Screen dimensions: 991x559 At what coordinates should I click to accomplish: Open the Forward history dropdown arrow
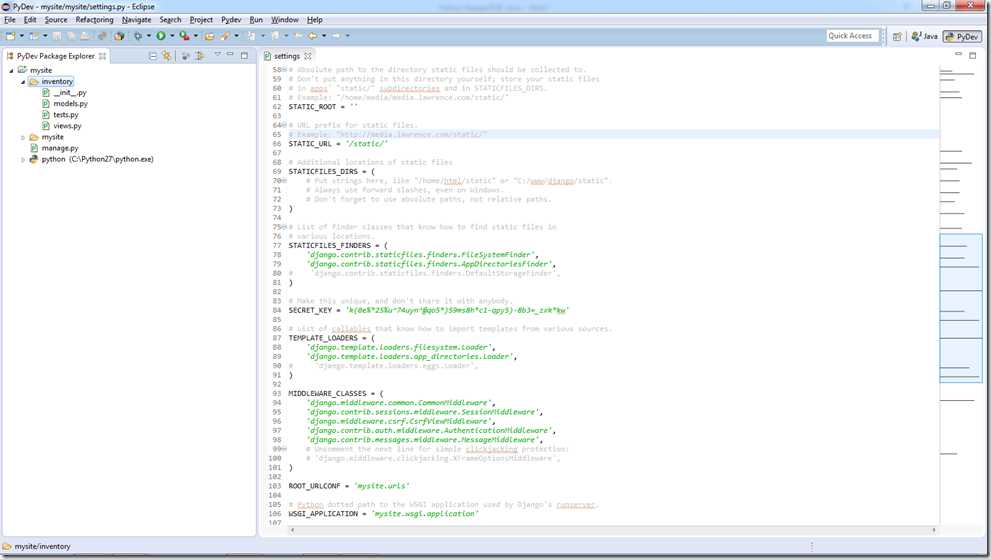point(348,36)
